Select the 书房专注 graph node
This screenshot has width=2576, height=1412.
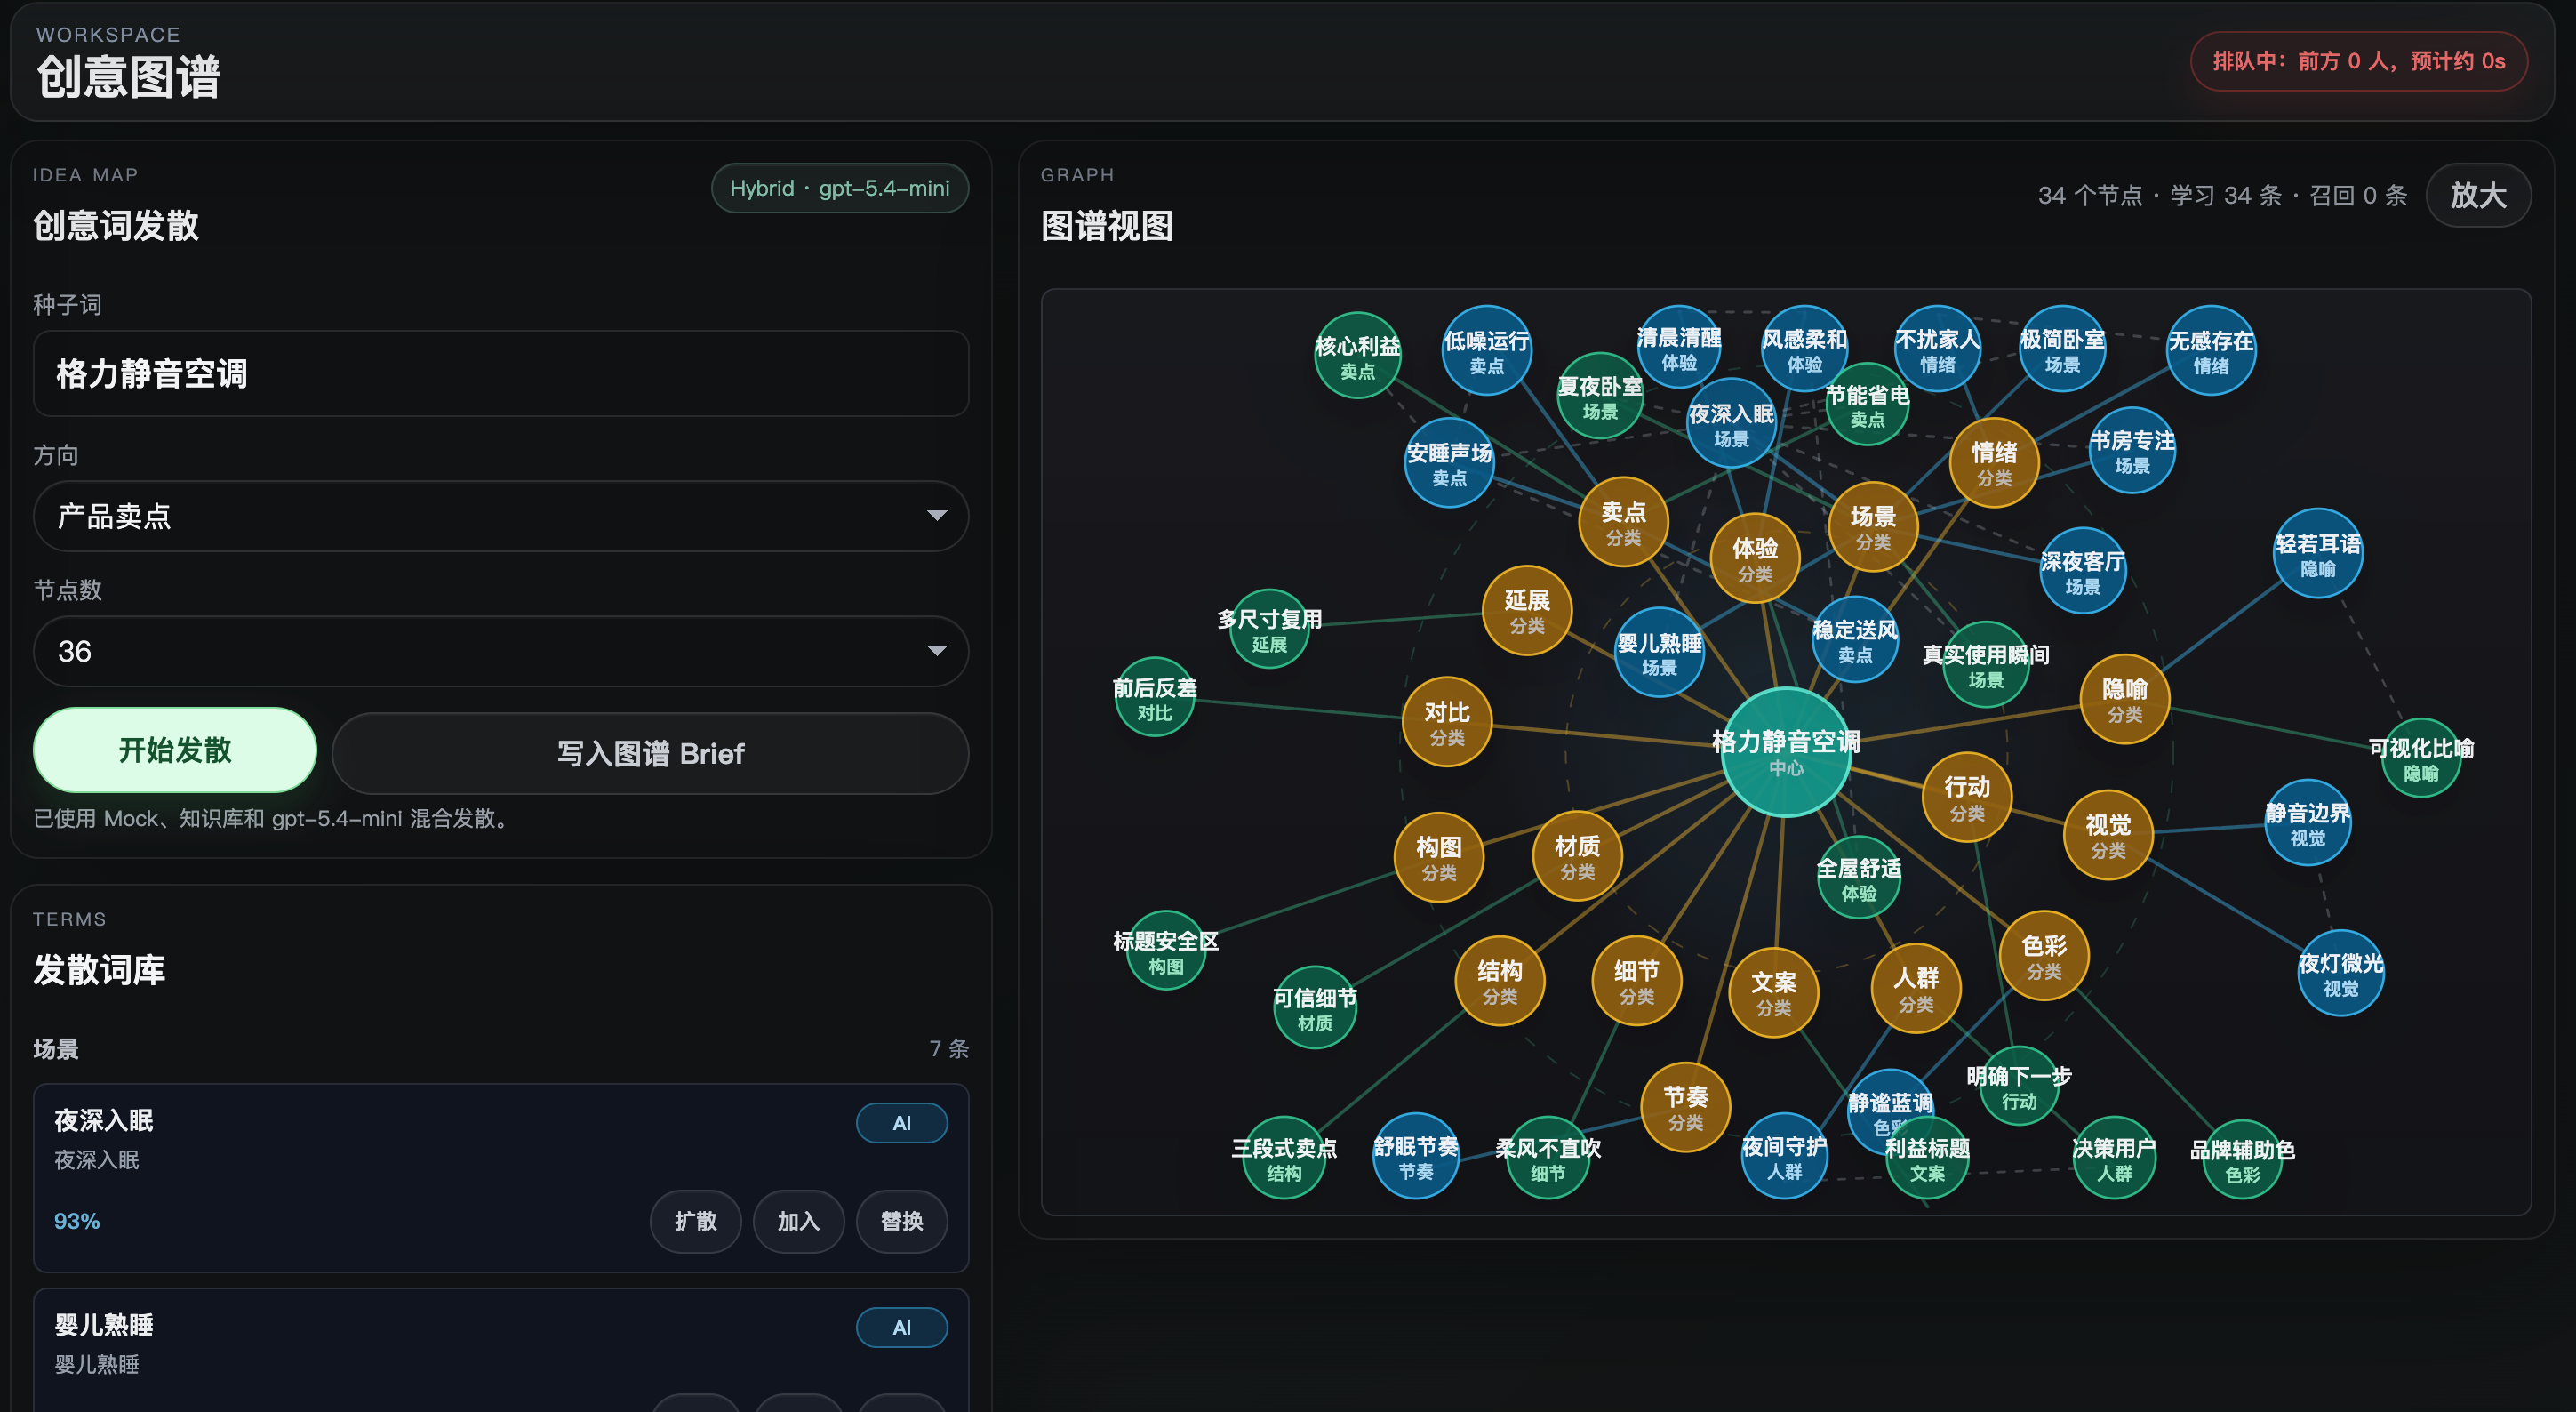pyautogui.click(x=2132, y=450)
